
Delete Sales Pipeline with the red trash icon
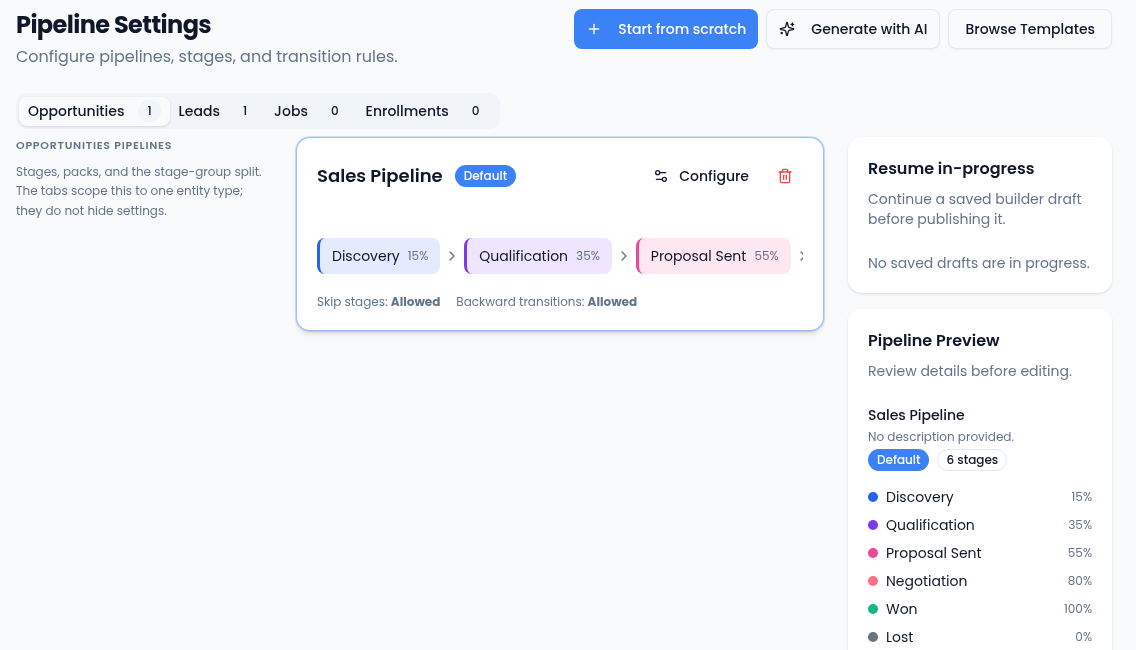pos(785,176)
